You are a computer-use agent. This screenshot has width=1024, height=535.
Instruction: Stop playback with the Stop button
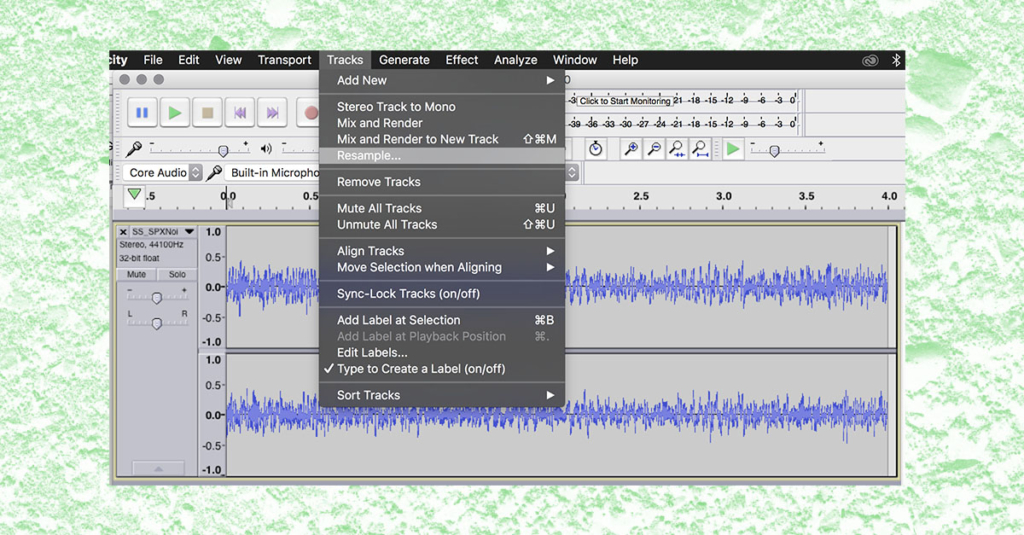pos(207,113)
